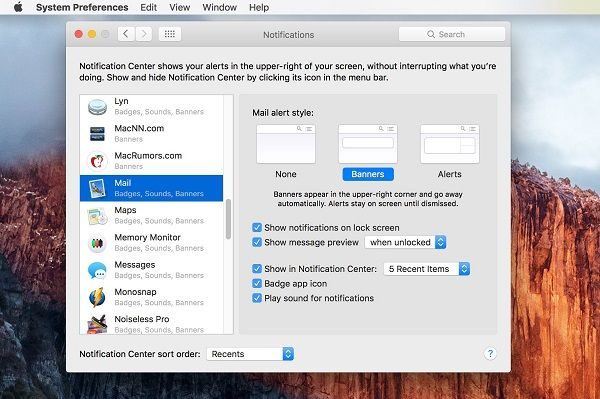Open the Window menu

point(219,7)
